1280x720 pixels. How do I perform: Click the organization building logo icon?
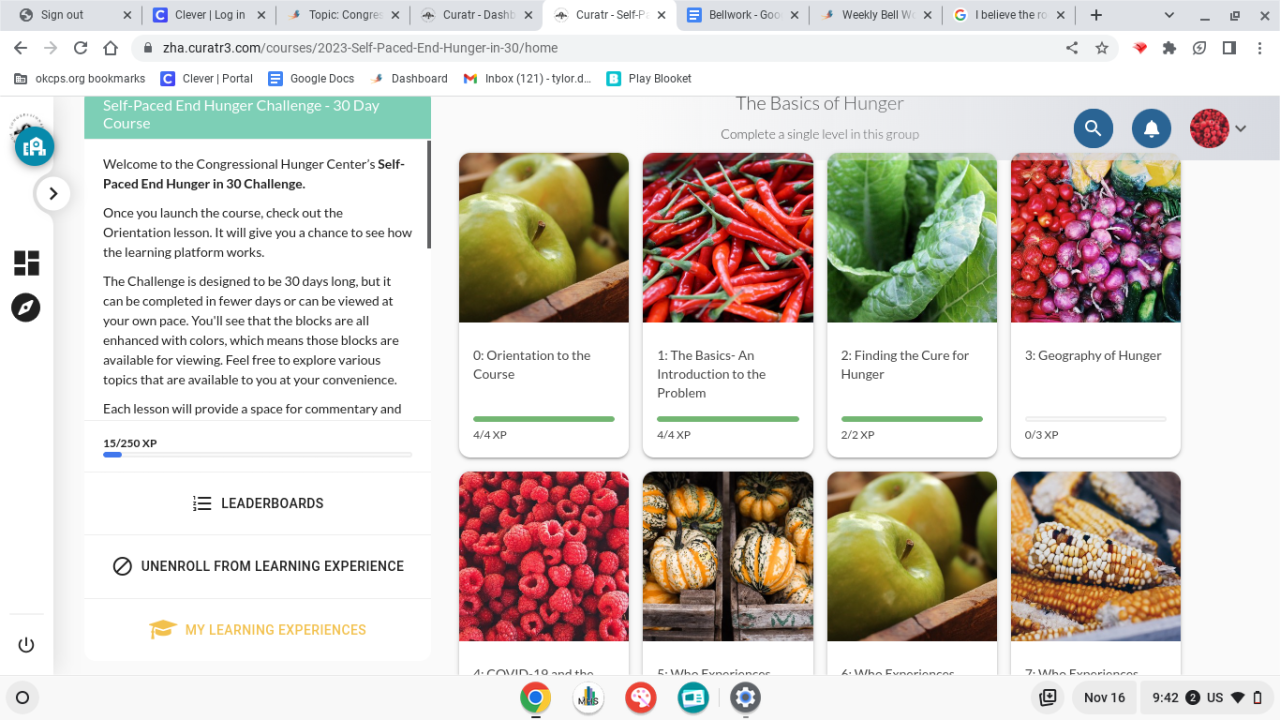point(34,147)
